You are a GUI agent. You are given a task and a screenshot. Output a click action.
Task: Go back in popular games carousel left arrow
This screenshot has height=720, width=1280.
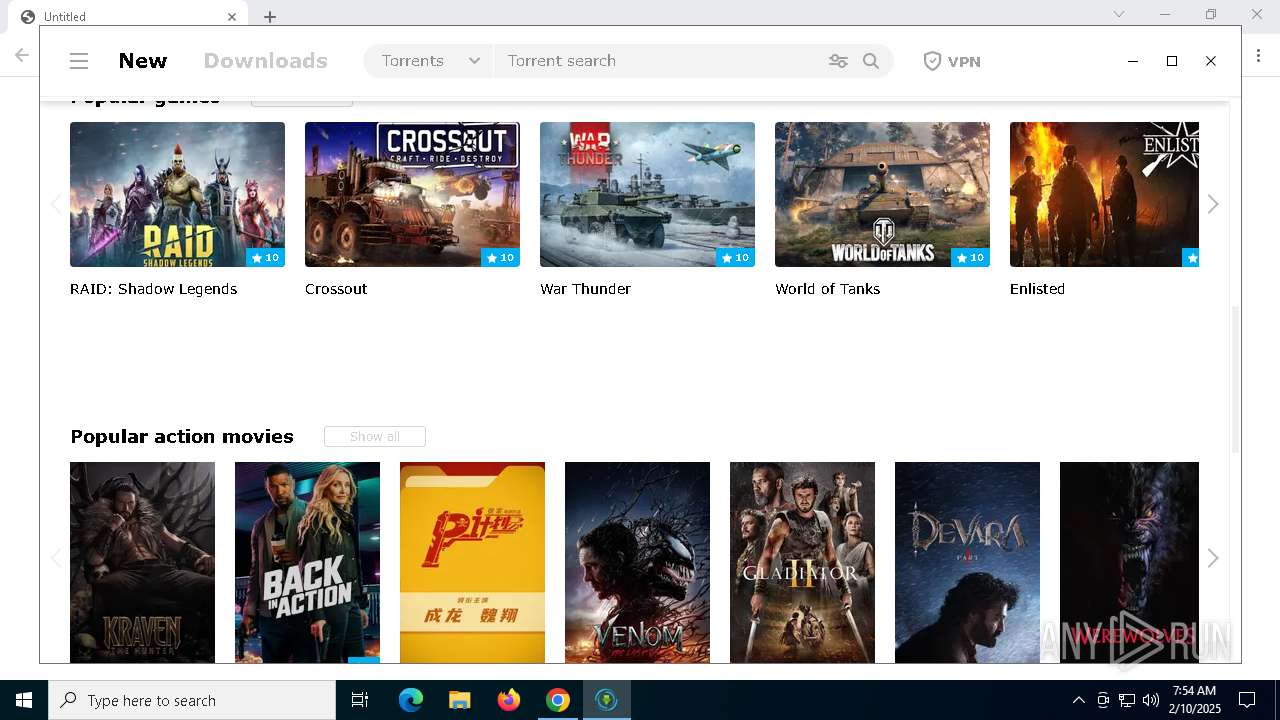[56, 204]
